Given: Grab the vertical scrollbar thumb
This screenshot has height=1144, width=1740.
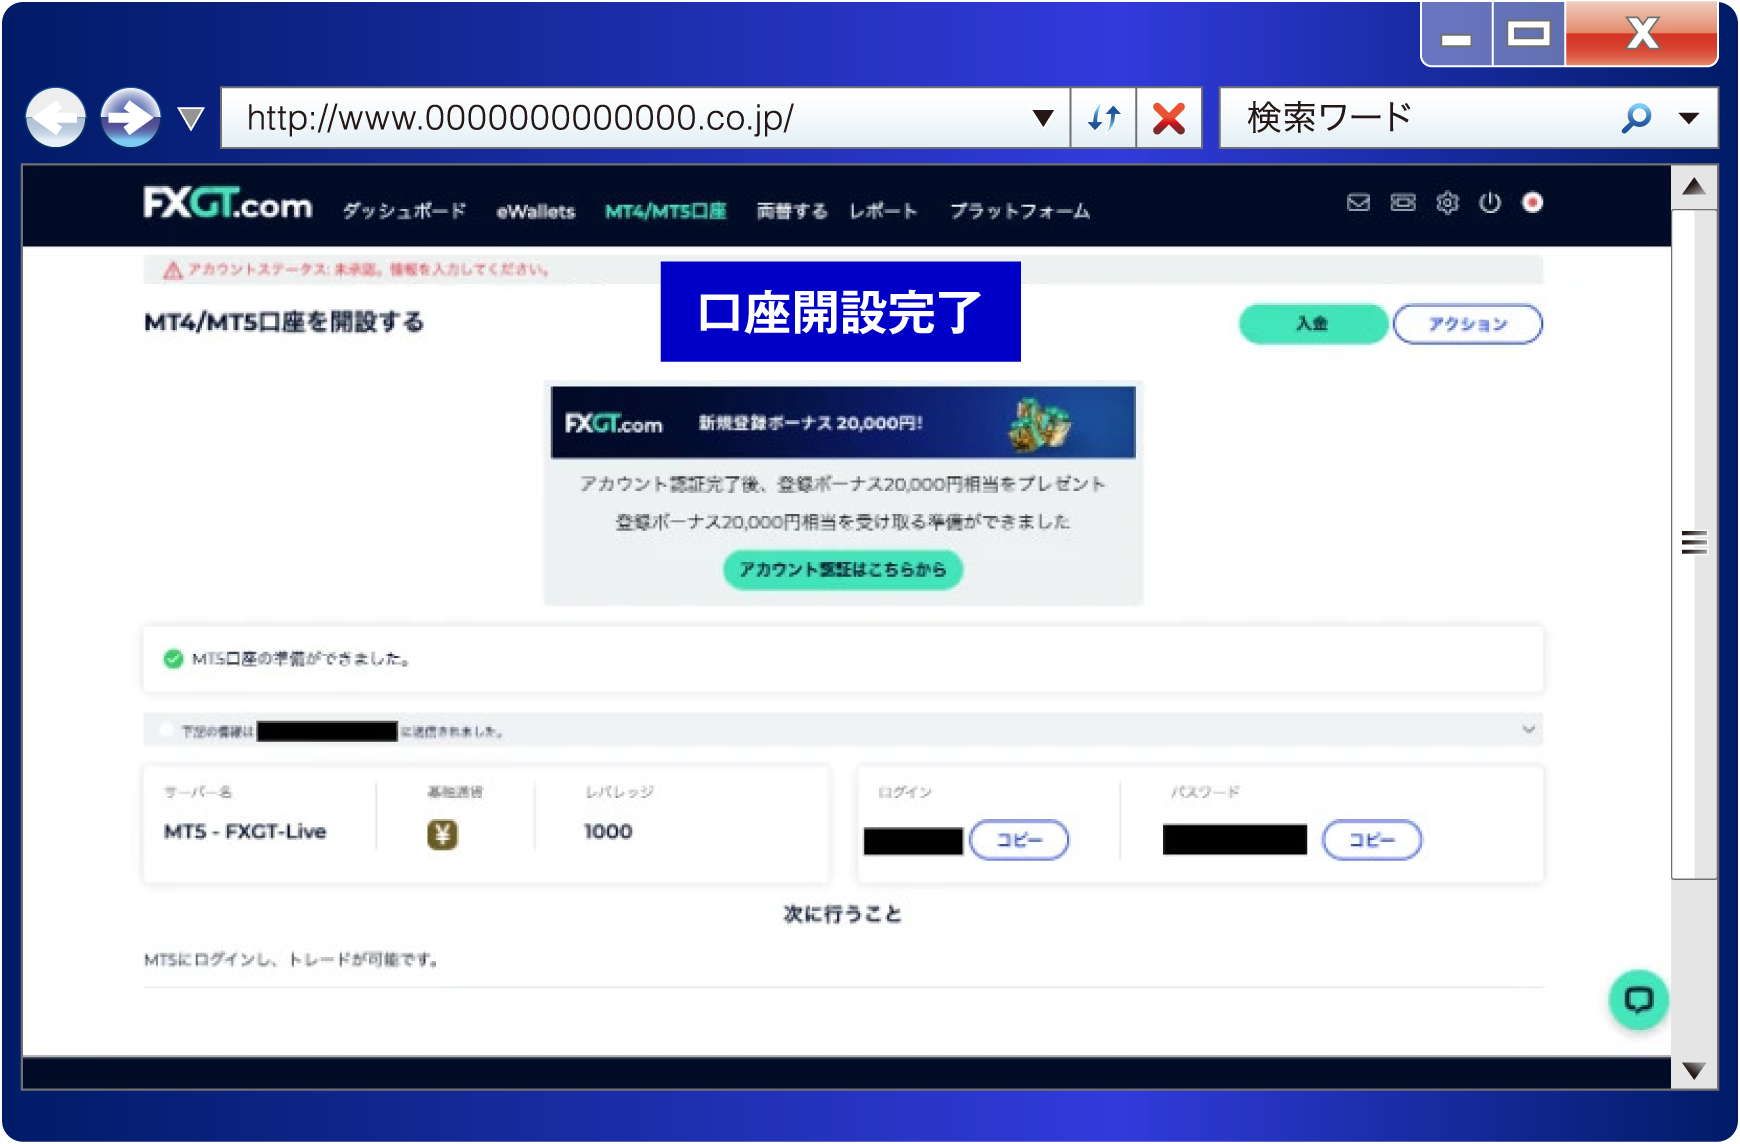Looking at the screenshot, I should point(1694,543).
